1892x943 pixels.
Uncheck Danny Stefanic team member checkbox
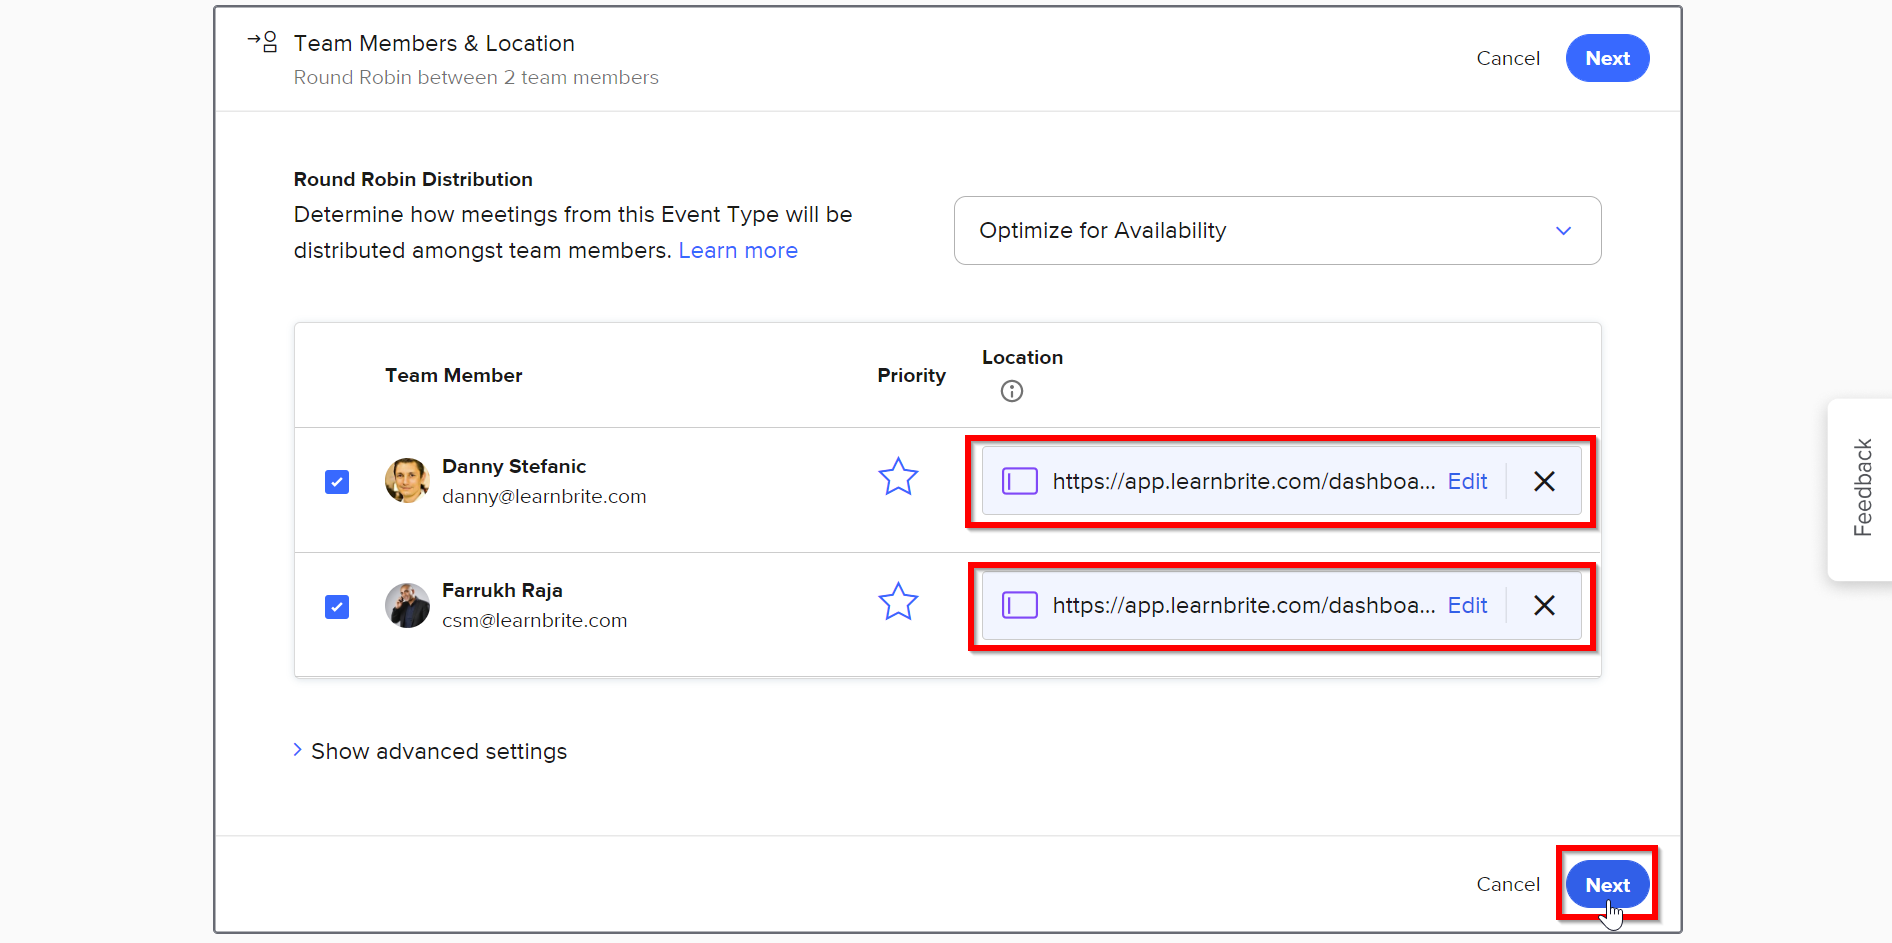pos(337,482)
